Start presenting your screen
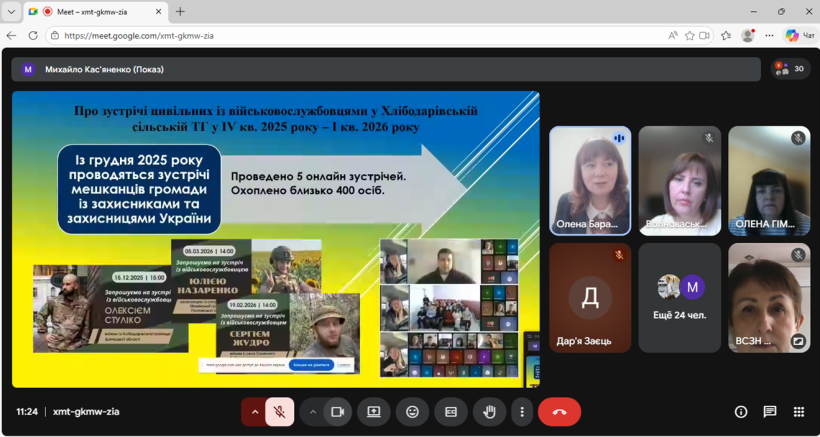Image resolution: width=820 pixels, height=437 pixels. tap(373, 412)
